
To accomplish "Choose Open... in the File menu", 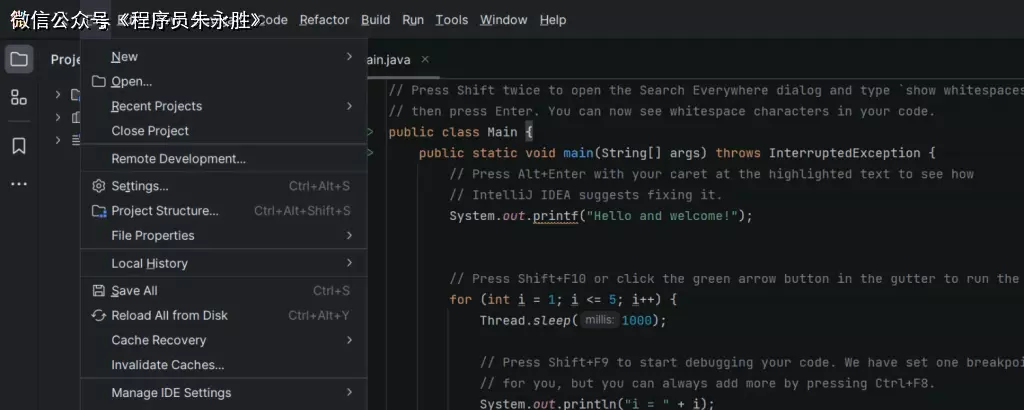I will click(x=131, y=82).
